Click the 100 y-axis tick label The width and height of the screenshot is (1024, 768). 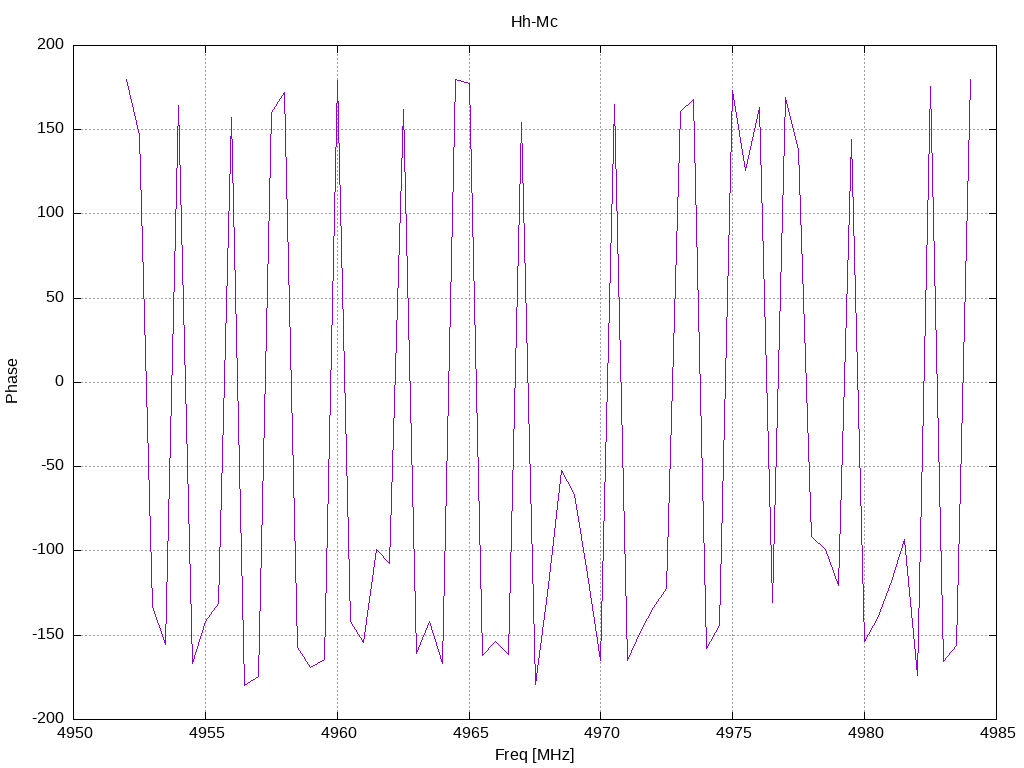point(51,213)
